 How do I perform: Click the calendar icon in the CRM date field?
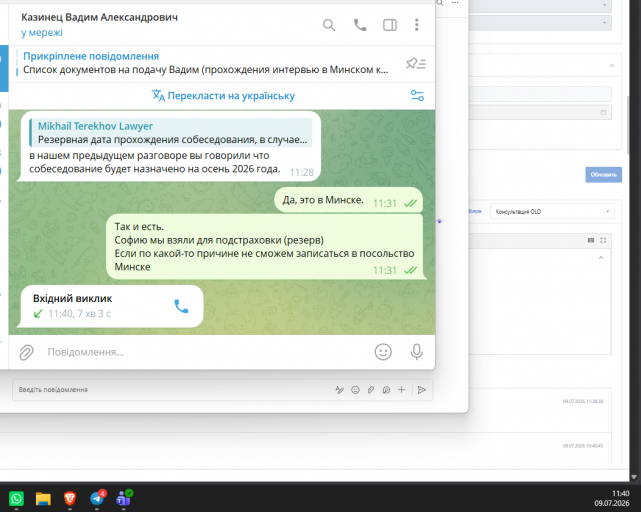click(603, 112)
